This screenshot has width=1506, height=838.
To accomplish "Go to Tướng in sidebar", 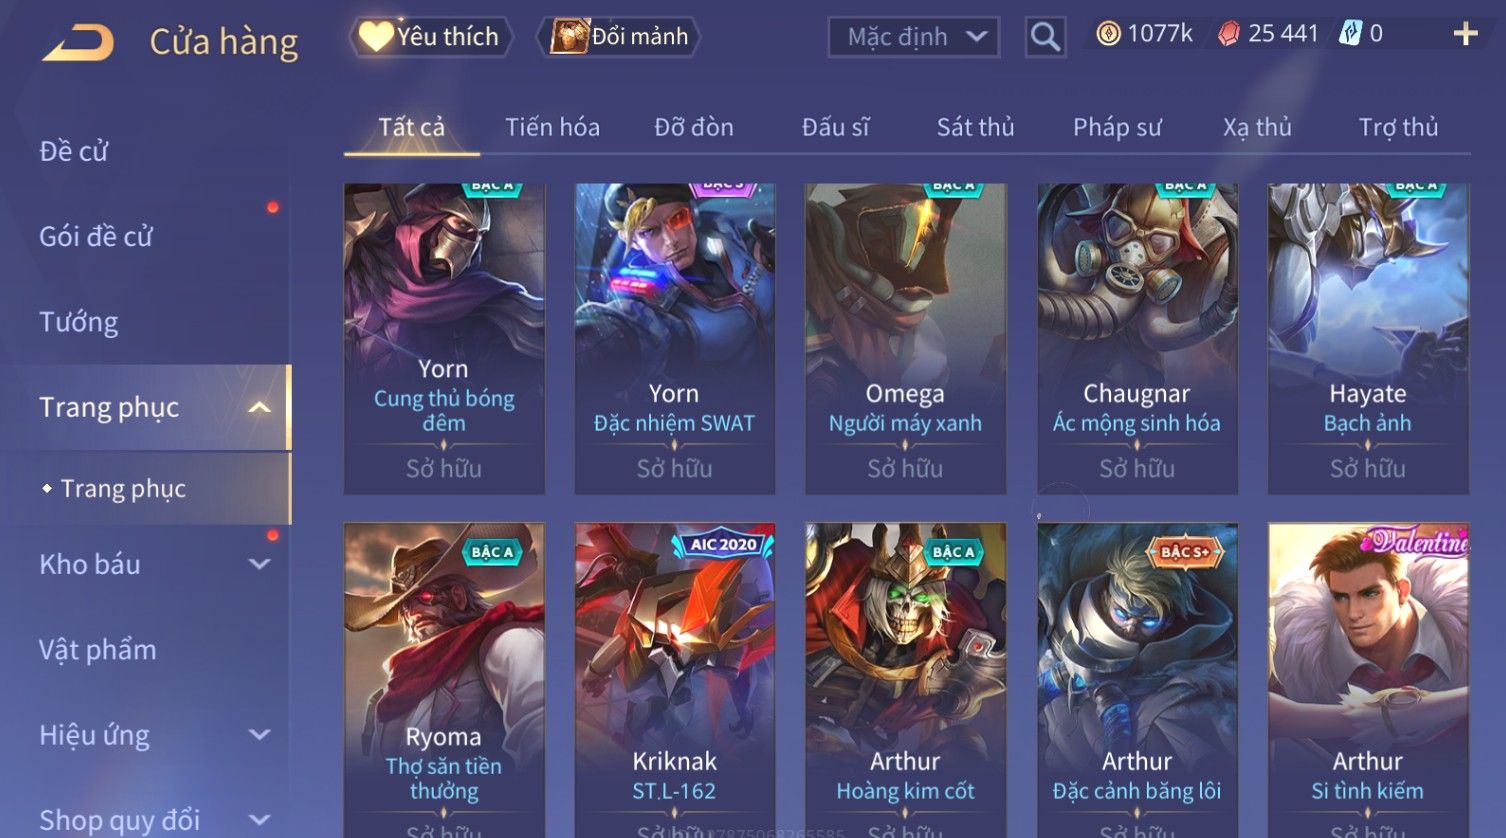I will (78, 322).
